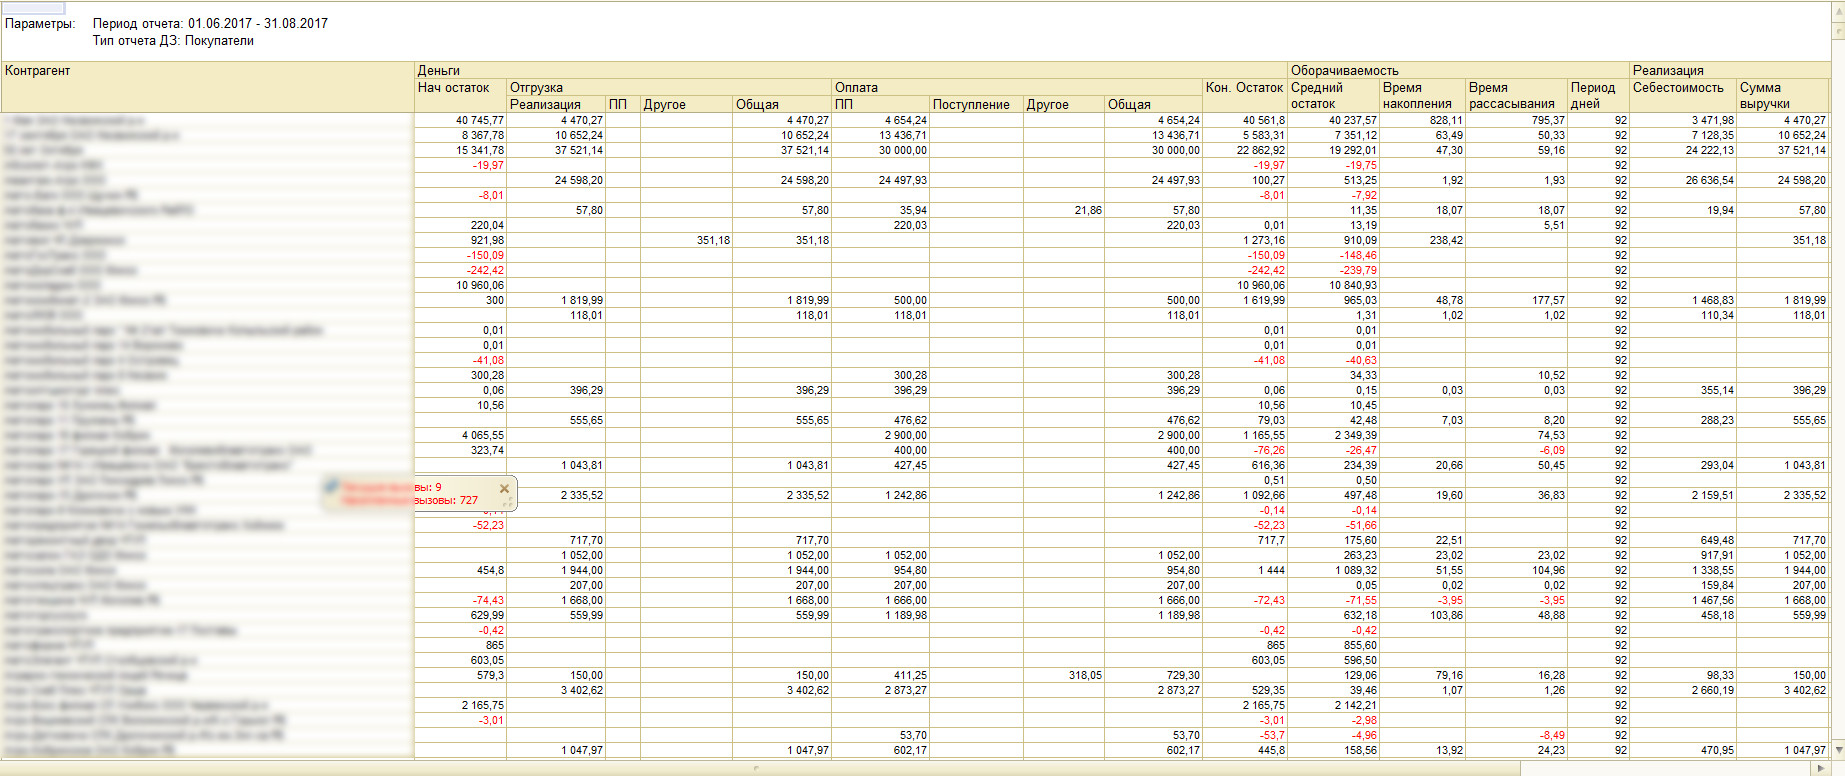Image resolution: width=1845 pixels, height=776 pixels.
Task: Select the Период отчета parameter text
Action: 210,23
